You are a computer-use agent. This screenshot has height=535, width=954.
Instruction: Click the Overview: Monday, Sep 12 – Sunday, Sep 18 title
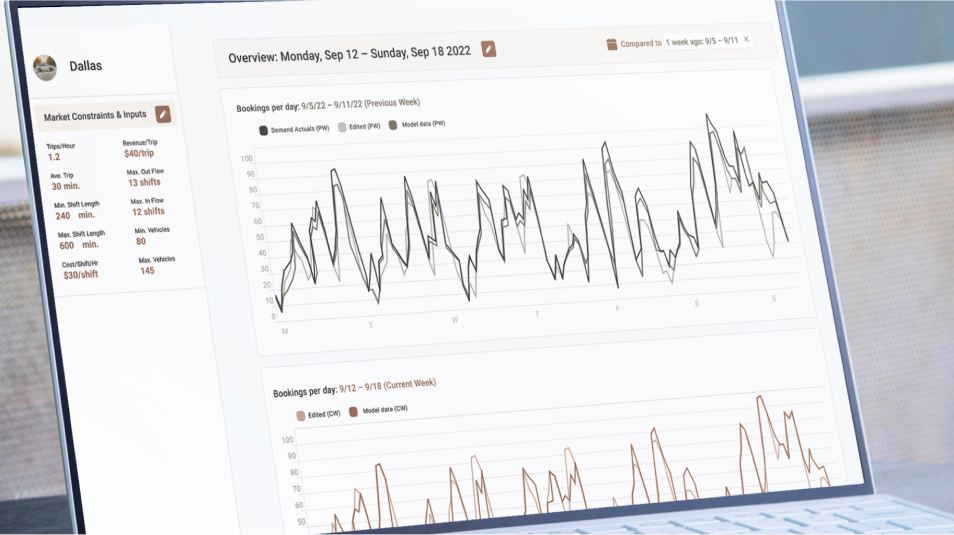click(x=349, y=56)
